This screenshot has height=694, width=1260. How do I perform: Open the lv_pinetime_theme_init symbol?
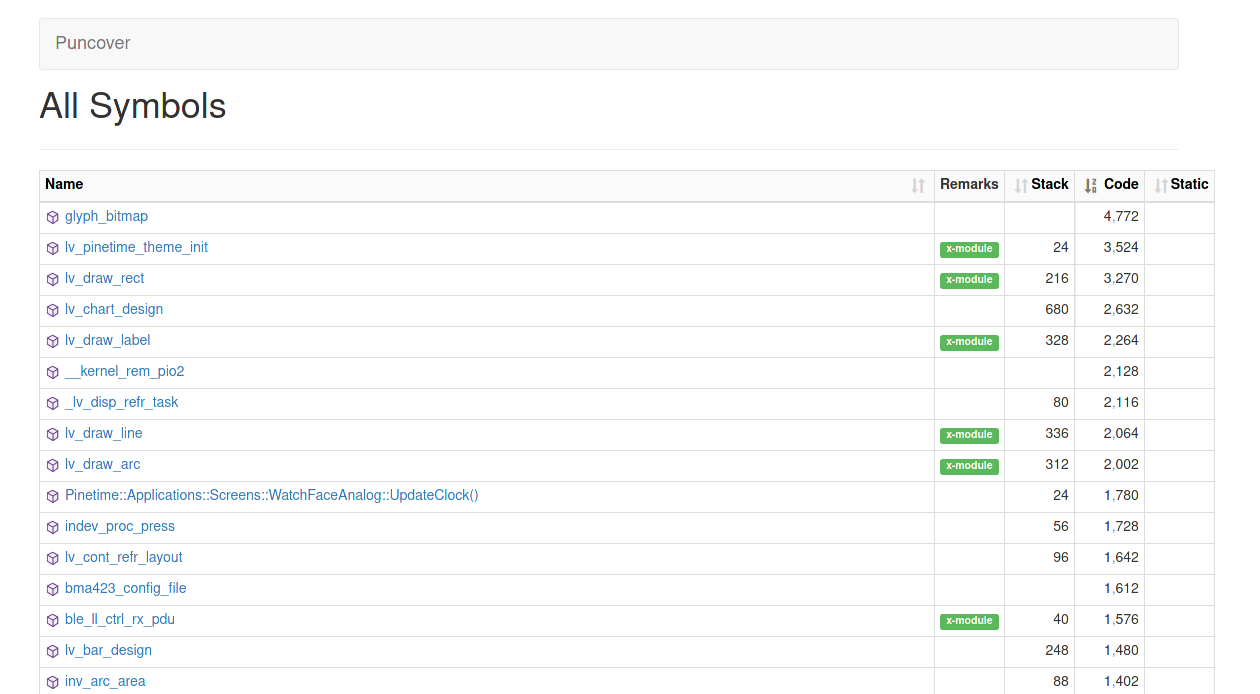click(136, 247)
